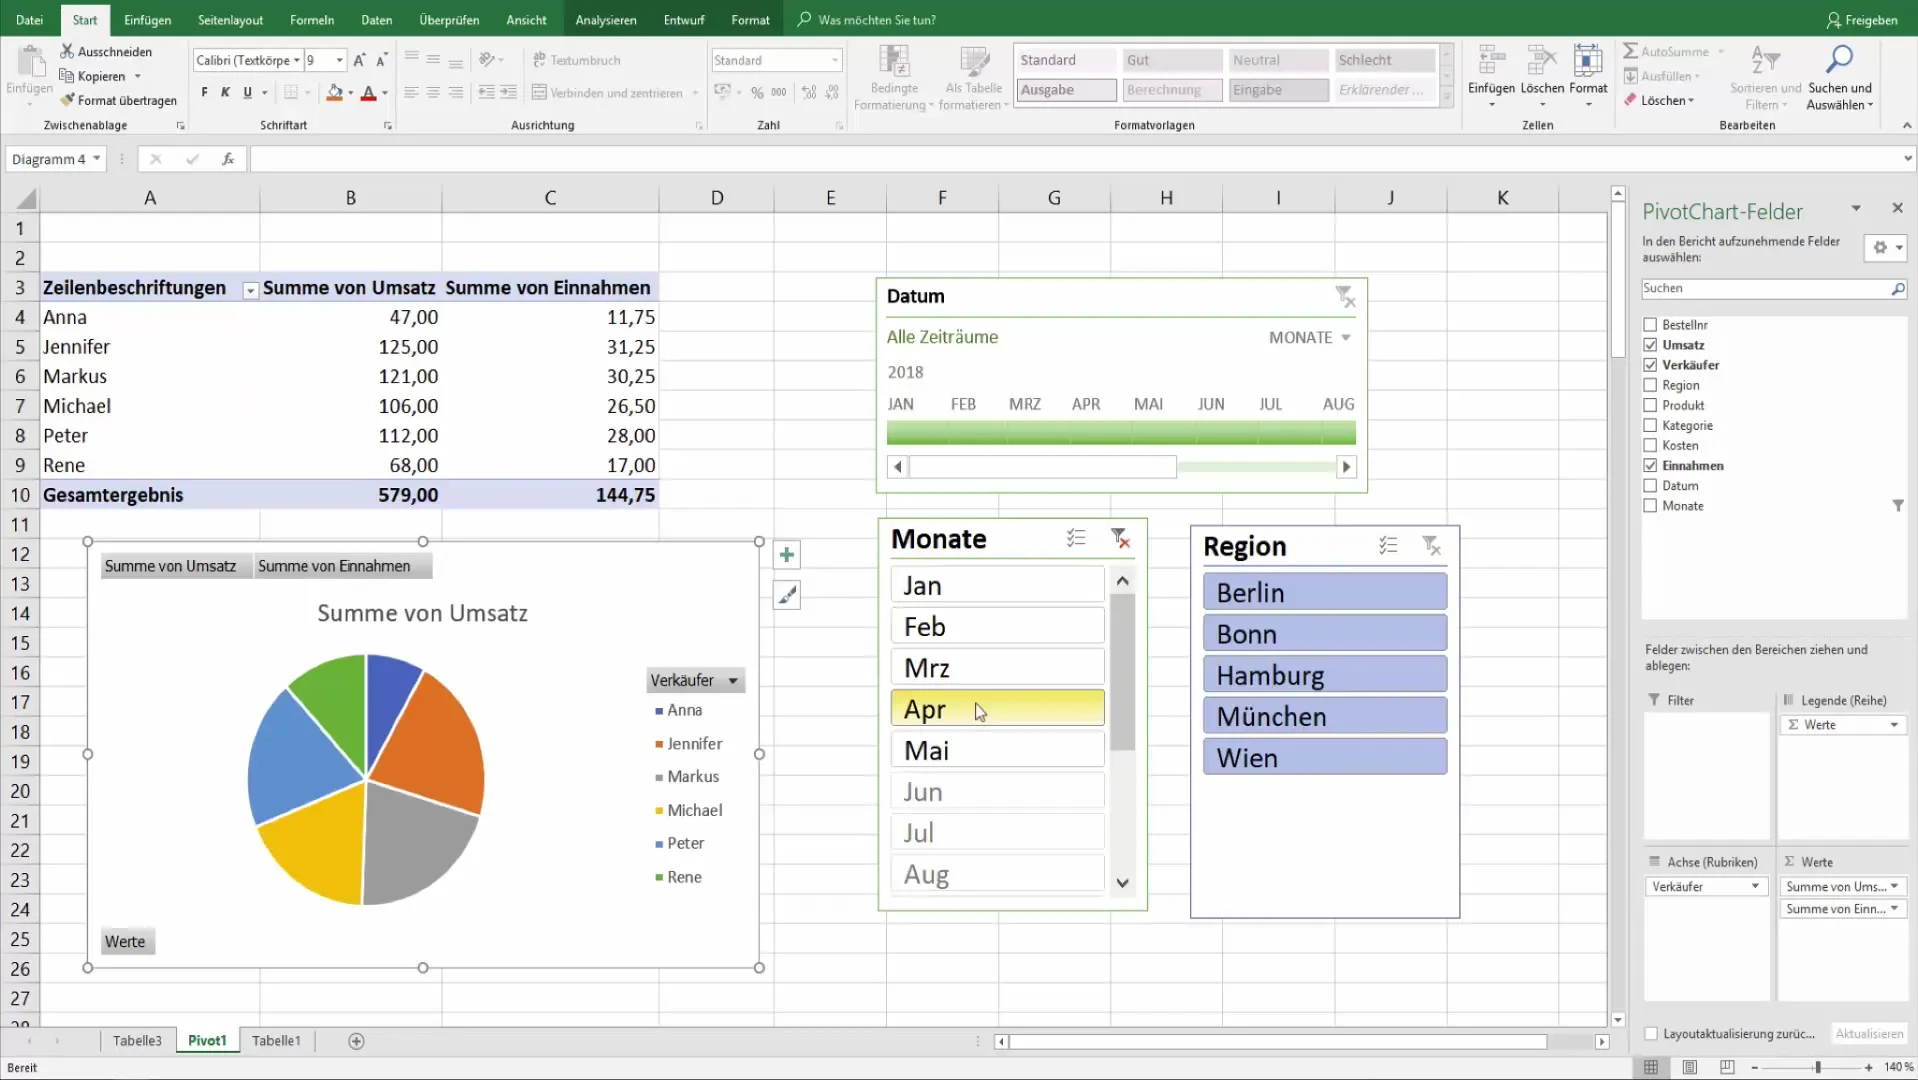Switch to Tabelle3 sheet tab
This screenshot has height=1080, width=1918.
(137, 1041)
